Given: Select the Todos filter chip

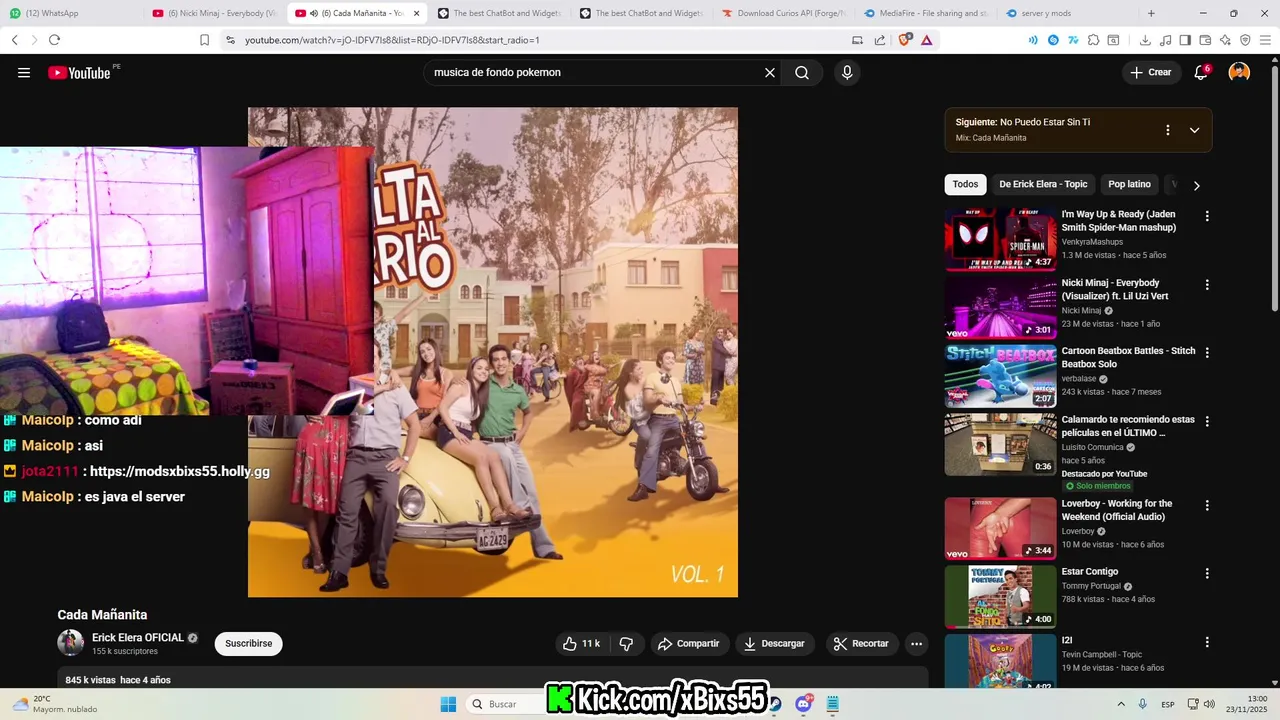Looking at the screenshot, I should pyautogui.click(x=965, y=184).
